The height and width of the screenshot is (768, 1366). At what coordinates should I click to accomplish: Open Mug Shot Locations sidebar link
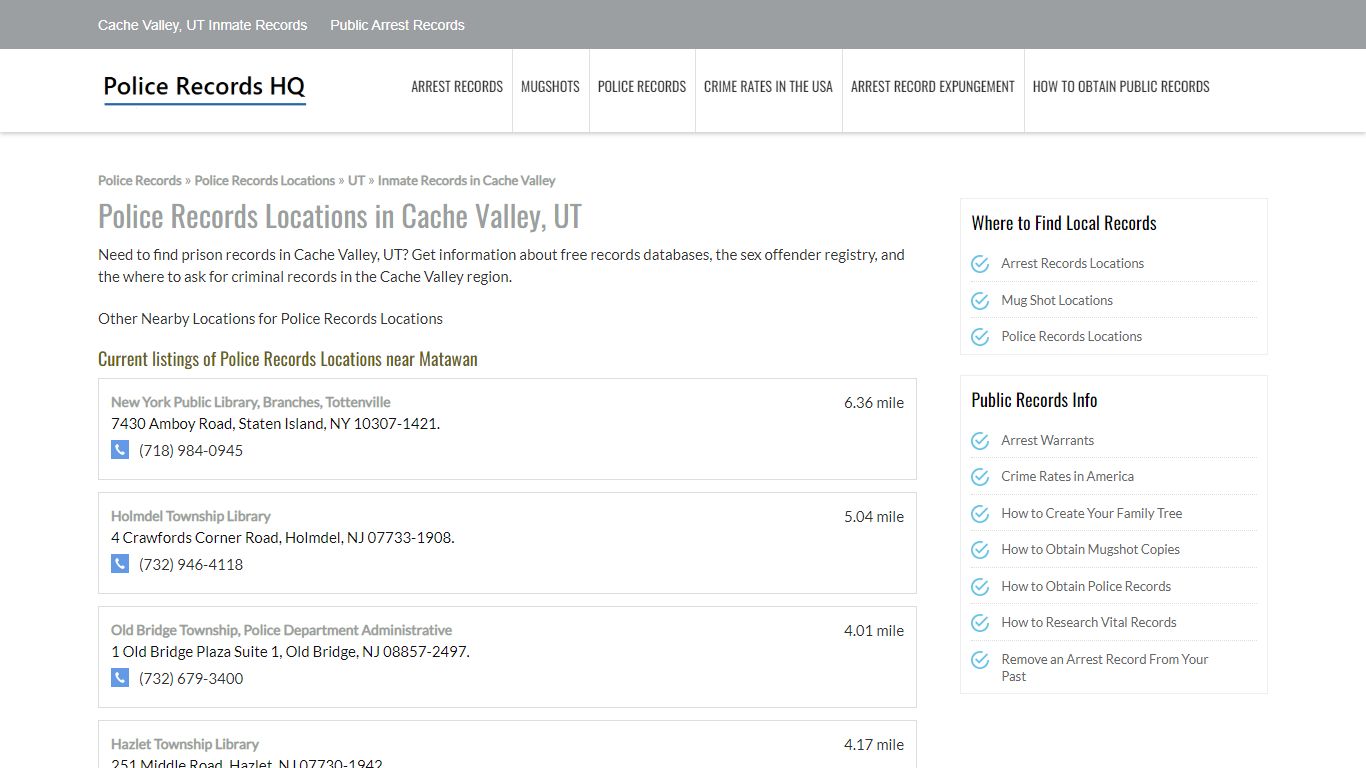[x=1056, y=300]
